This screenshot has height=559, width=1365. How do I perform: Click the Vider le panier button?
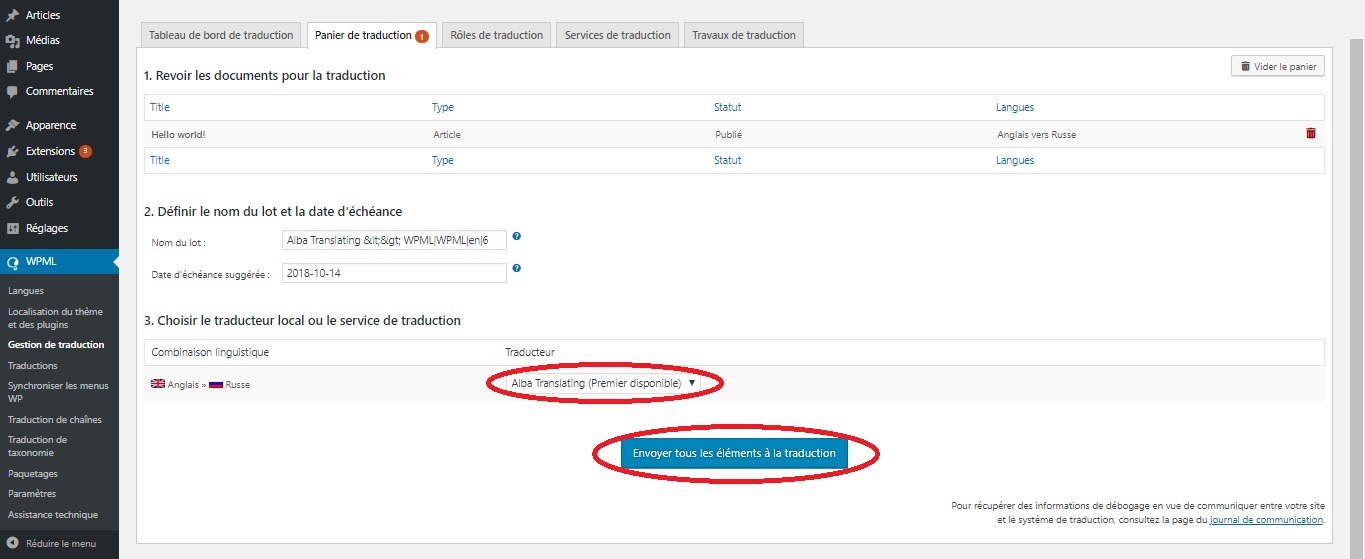pyautogui.click(x=1277, y=66)
